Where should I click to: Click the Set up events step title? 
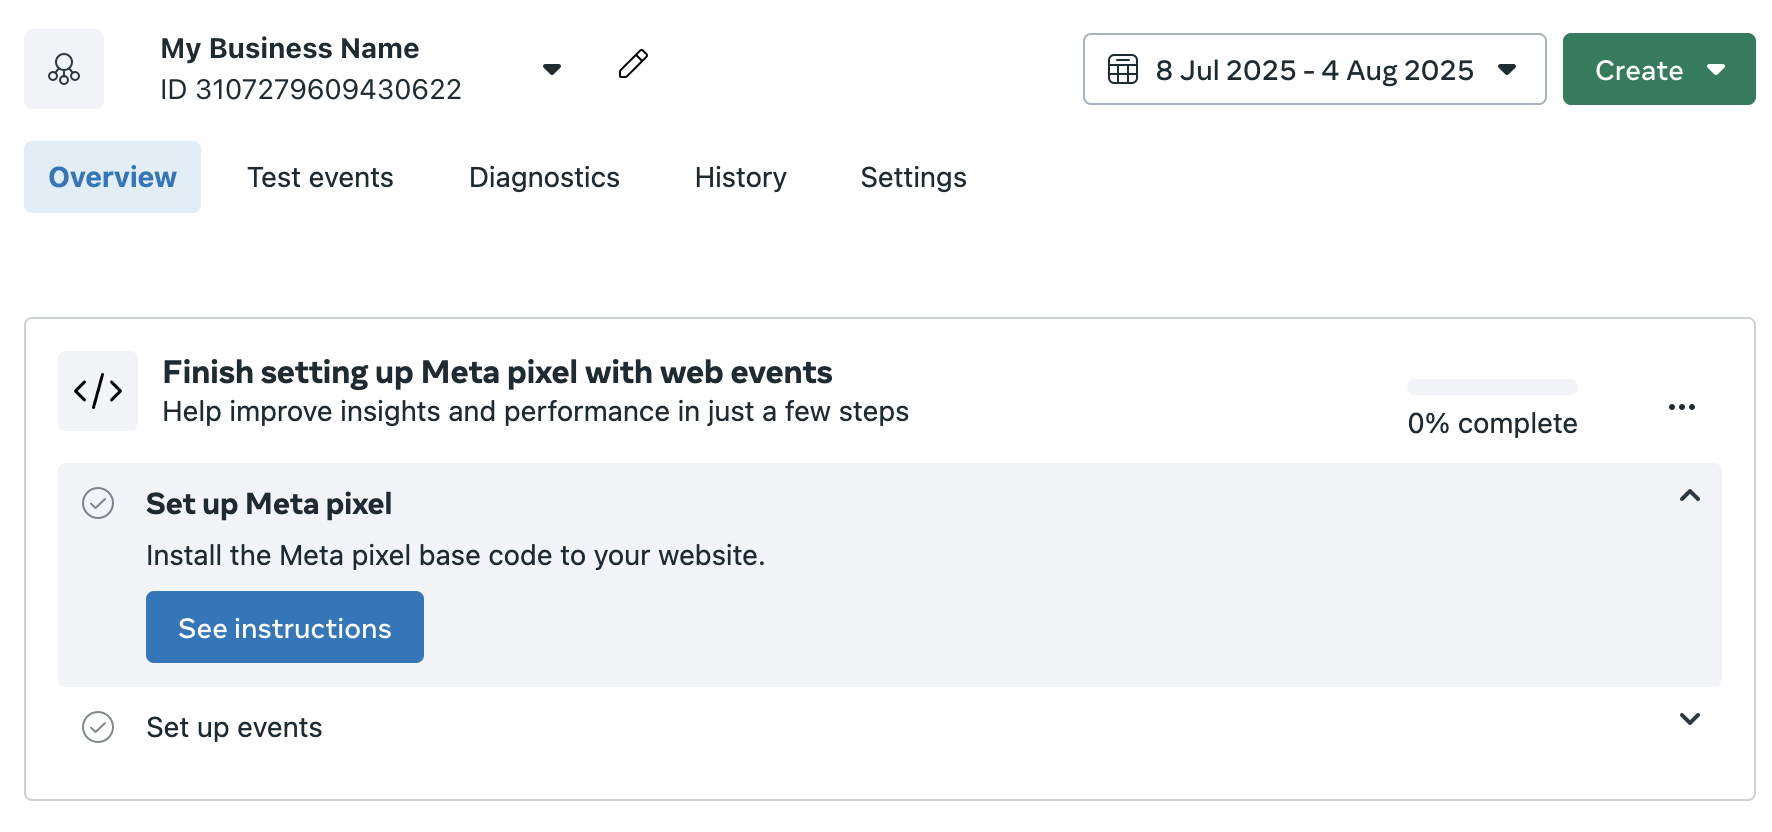click(234, 727)
